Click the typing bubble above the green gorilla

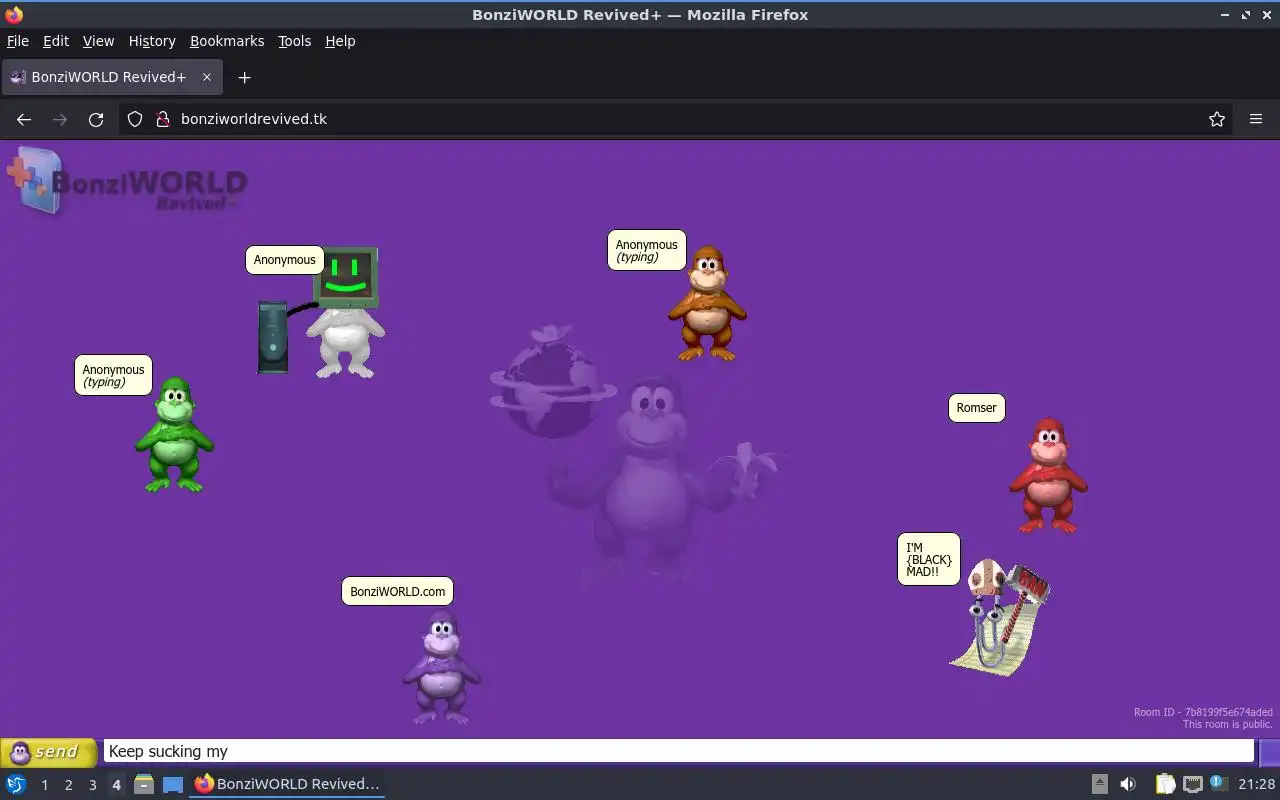tap(114, 375)
